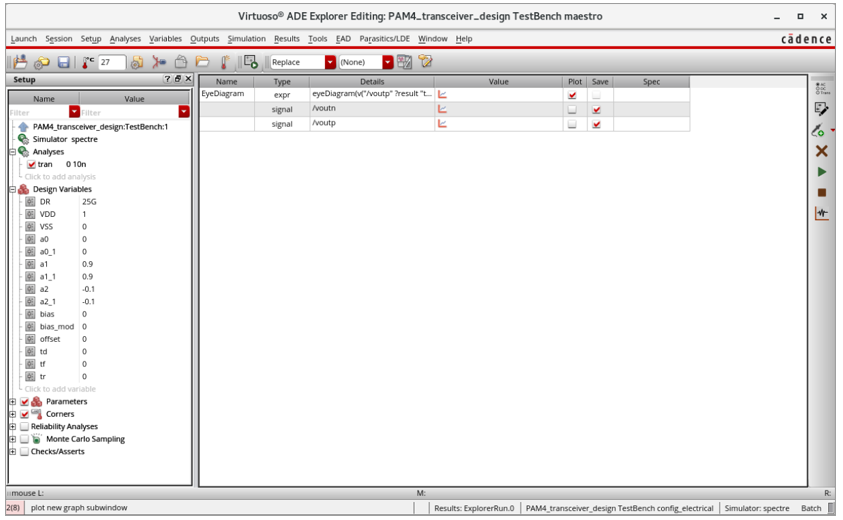Uncheck the Parameters checkbox
The image size is (843, 520).
pos(24,402)
